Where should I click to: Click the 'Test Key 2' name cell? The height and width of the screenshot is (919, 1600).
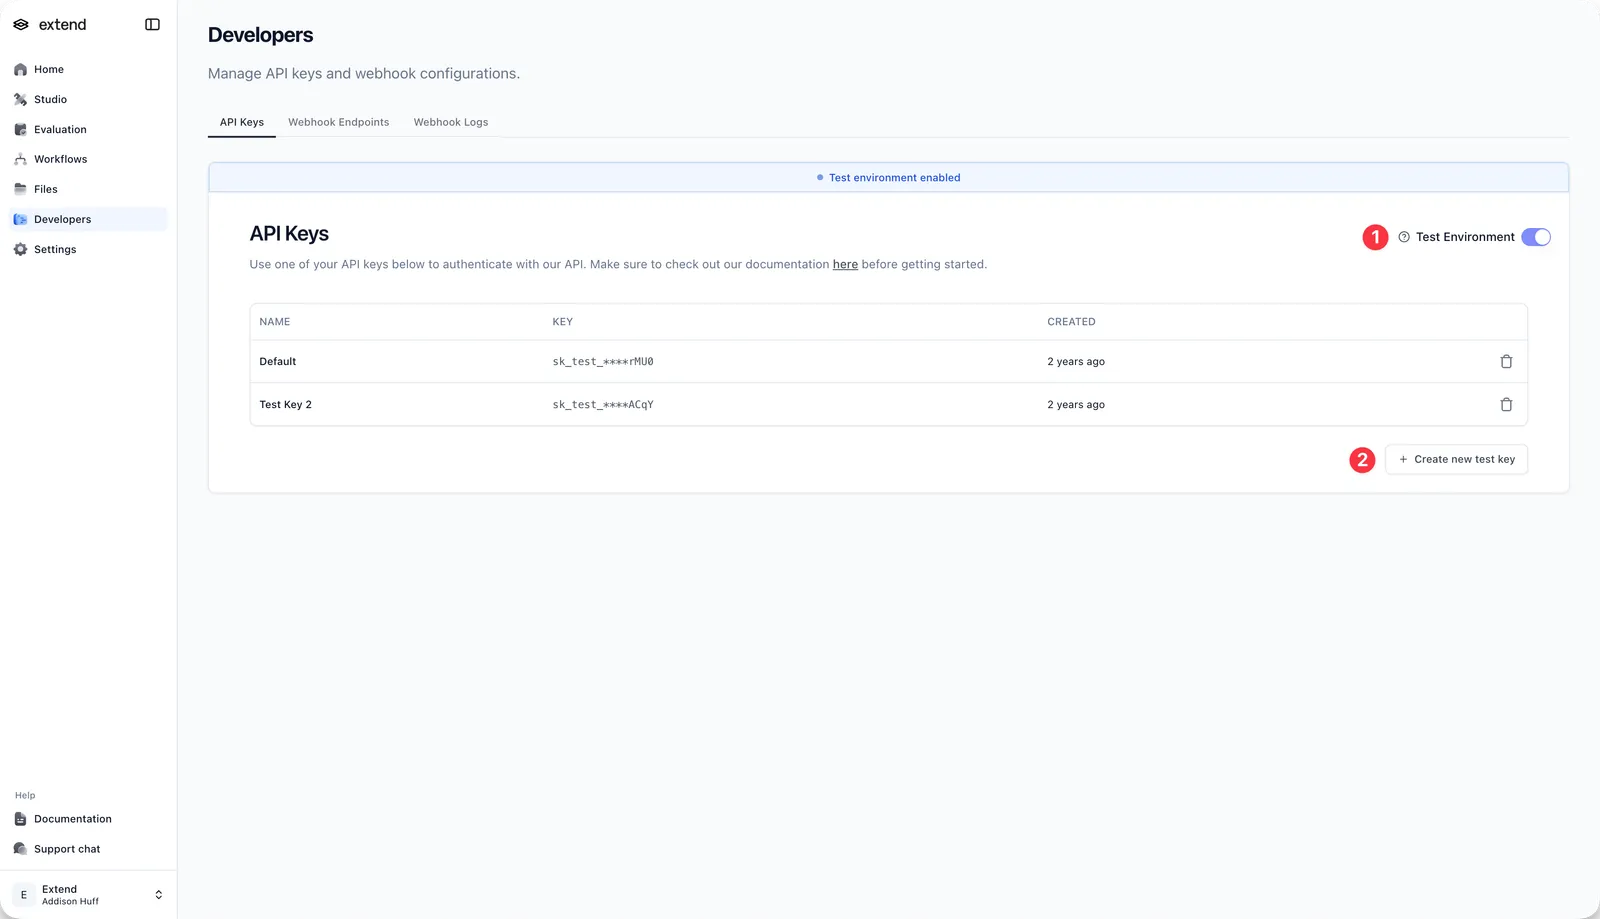tap(286, 405)
